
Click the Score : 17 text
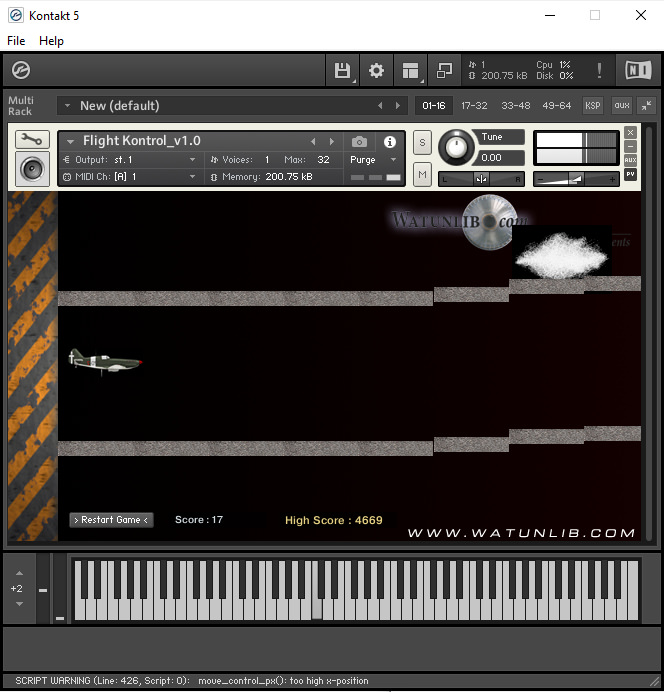coord(199,520)
